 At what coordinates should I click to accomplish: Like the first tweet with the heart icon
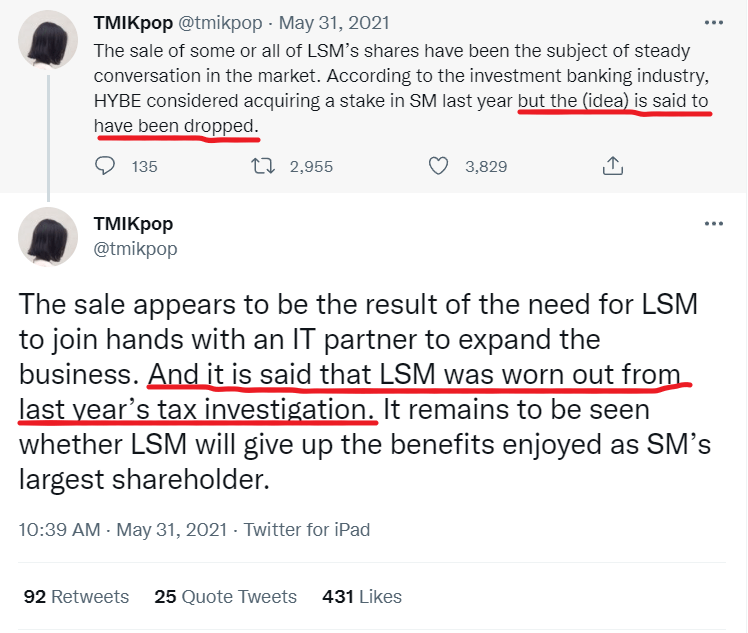click(438, 166)
